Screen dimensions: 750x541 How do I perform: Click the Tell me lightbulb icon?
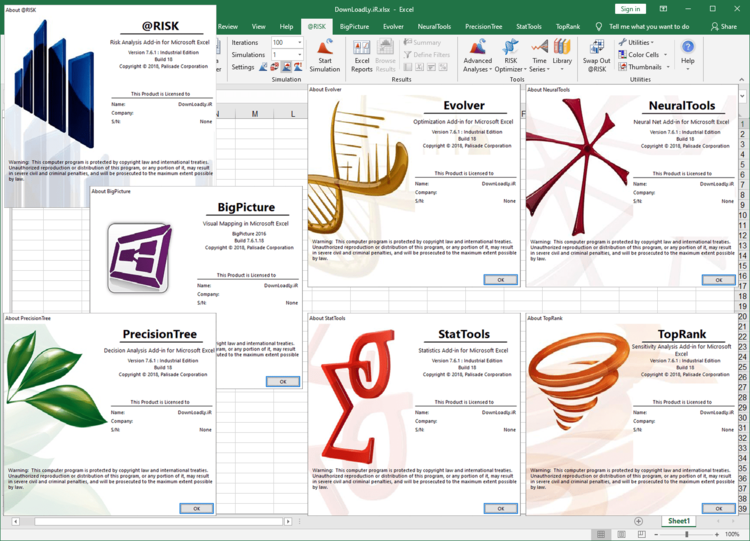(x=598, y=27)
